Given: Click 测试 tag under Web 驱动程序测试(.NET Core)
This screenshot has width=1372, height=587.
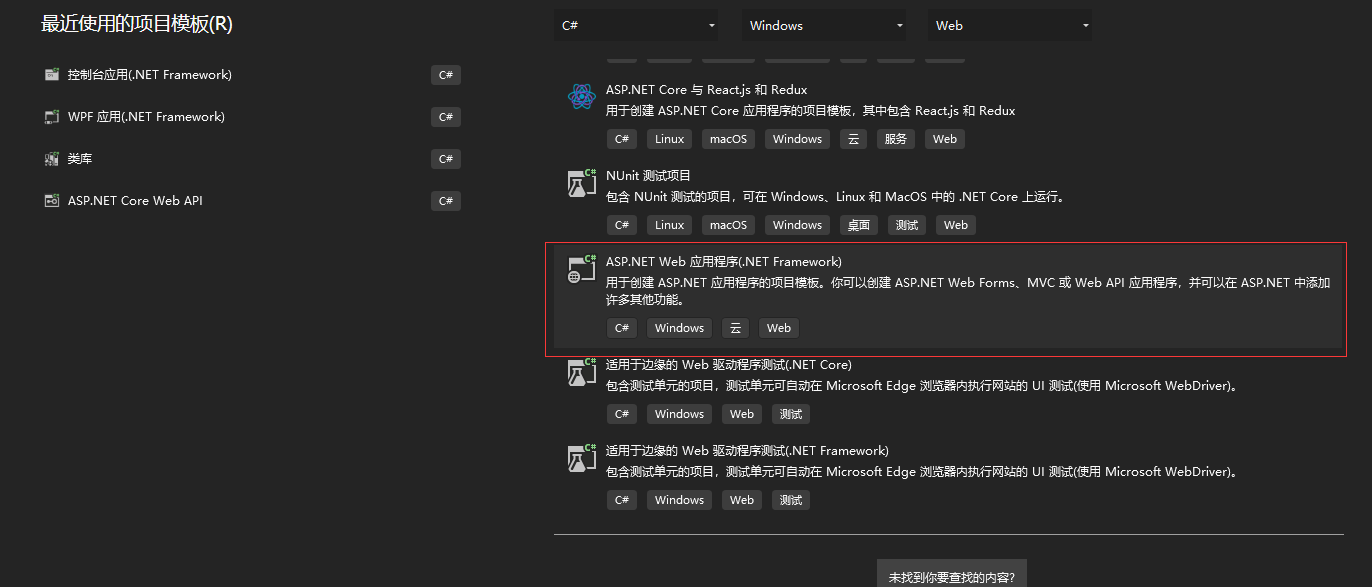Looking at the screenshot, I should (791, 414).
